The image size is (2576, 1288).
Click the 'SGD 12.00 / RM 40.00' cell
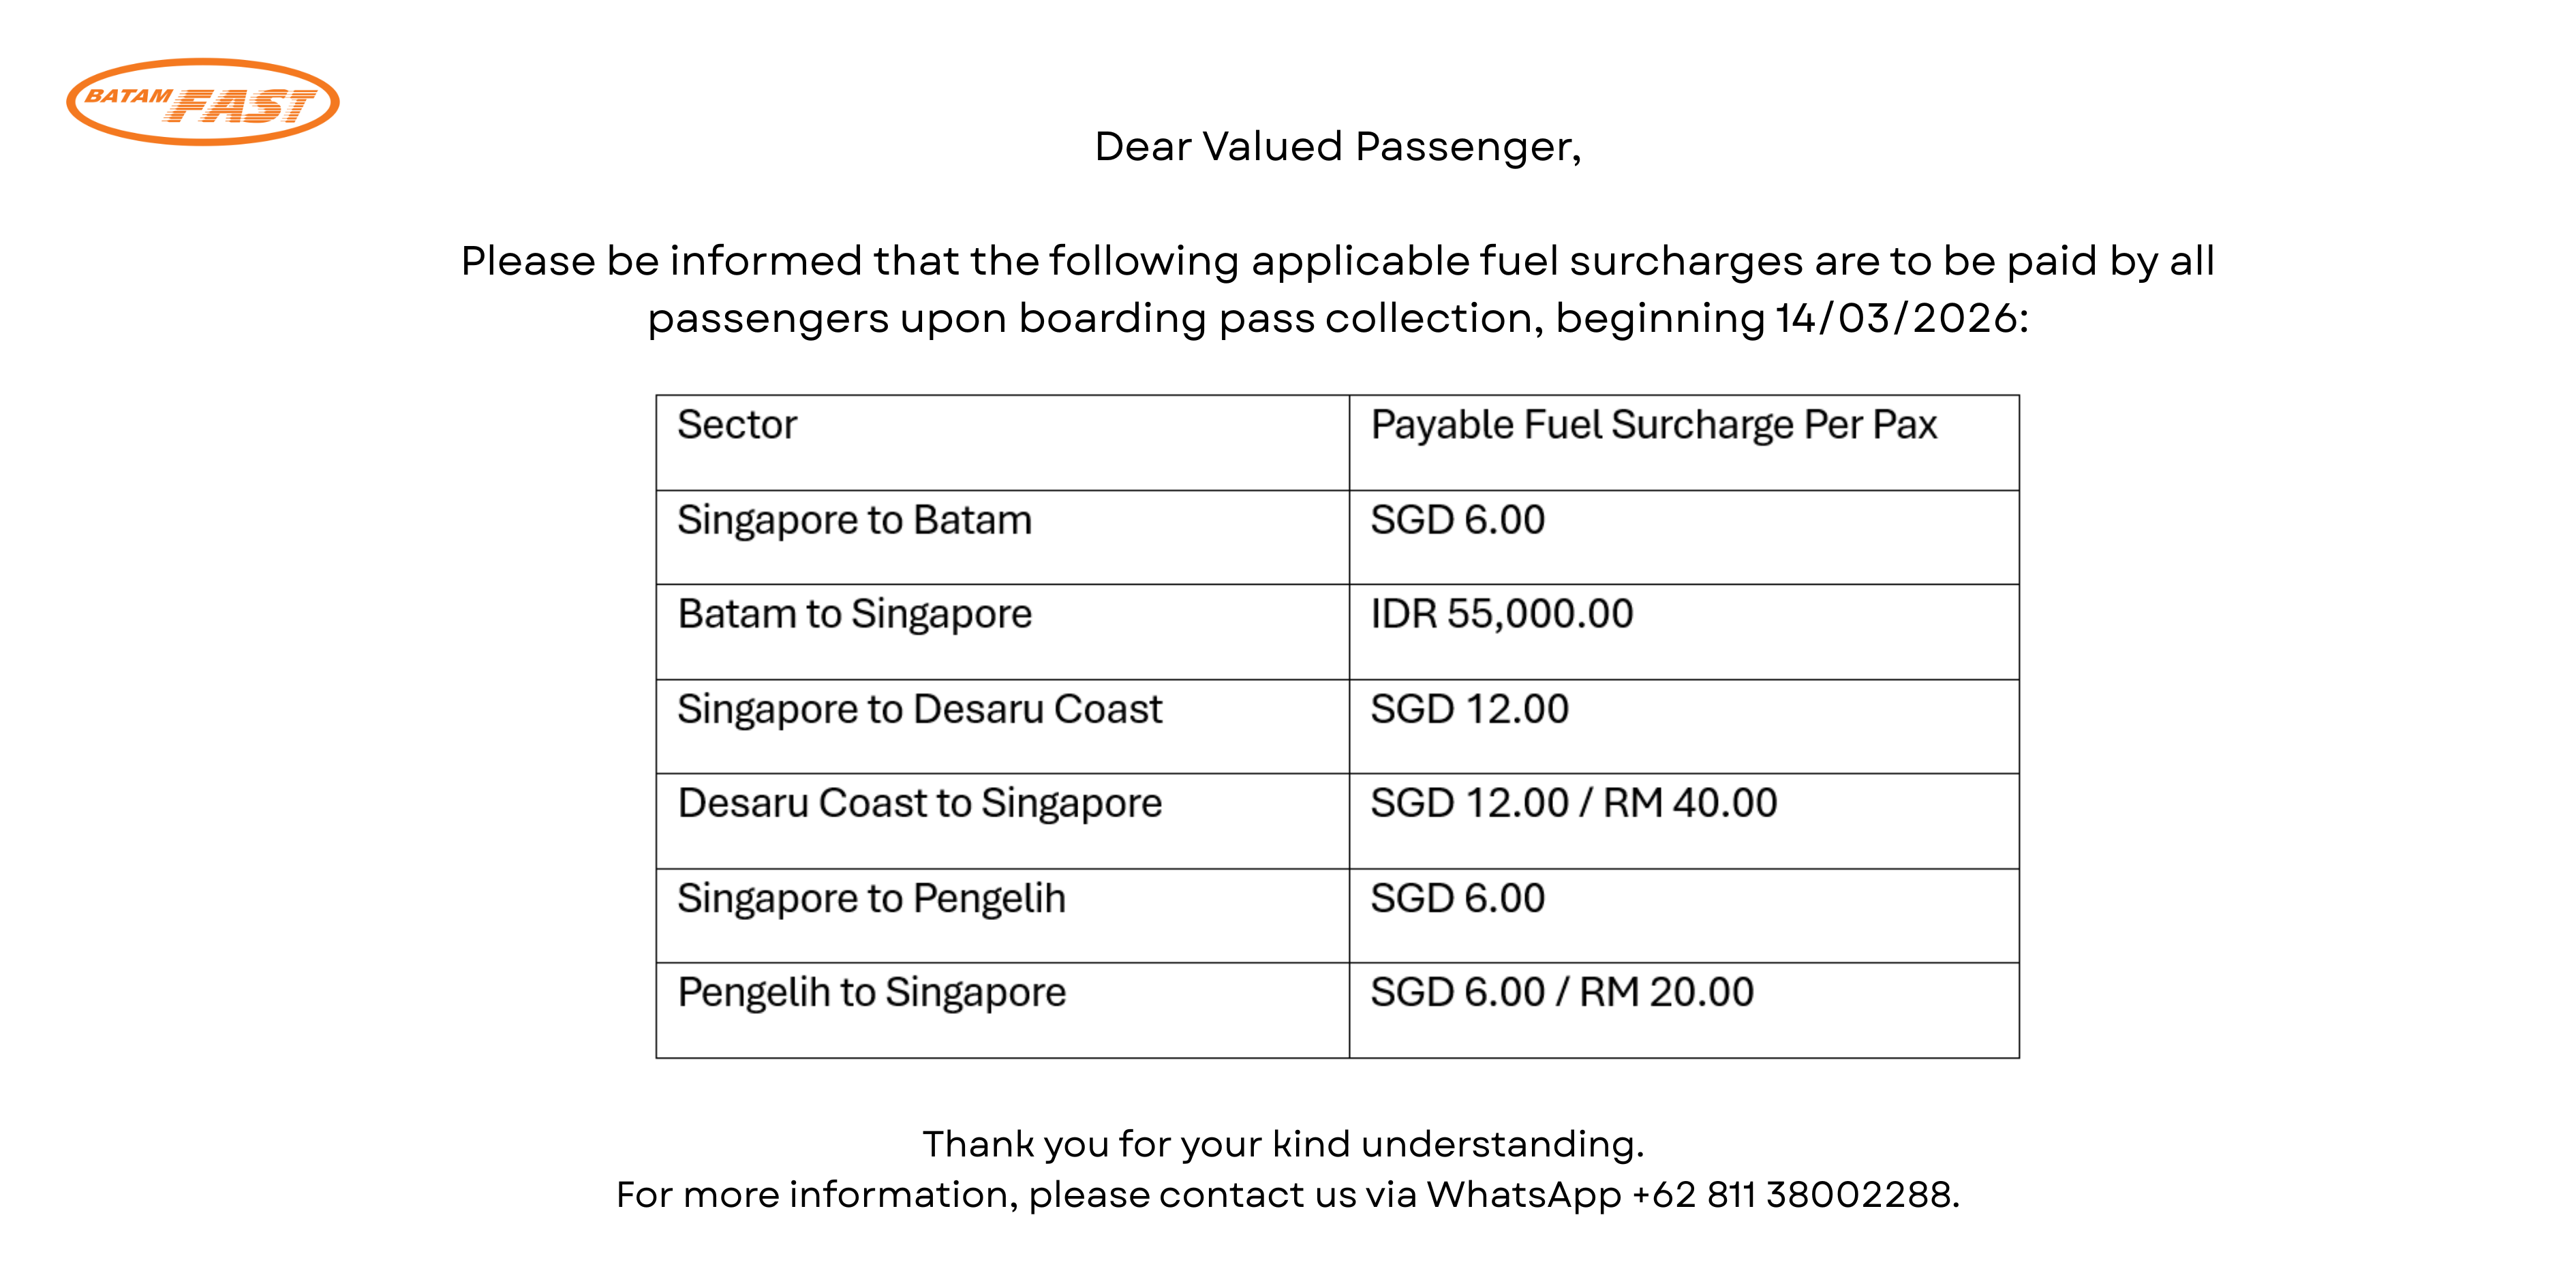[x=1573, y=803]
